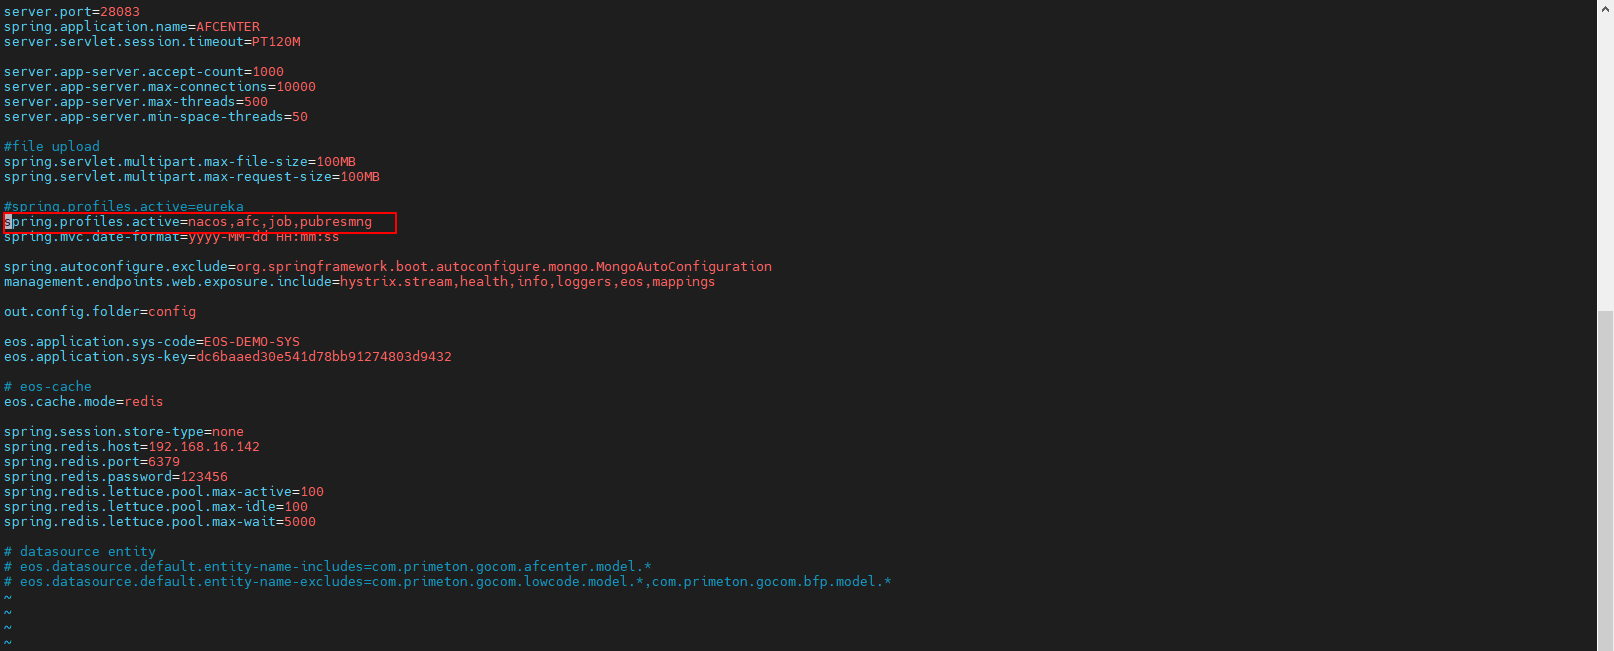This screenshot has width=1614, height=651.
Task: Click the commented spring.profiles.active=eureka line
Action: pos(124,207)
